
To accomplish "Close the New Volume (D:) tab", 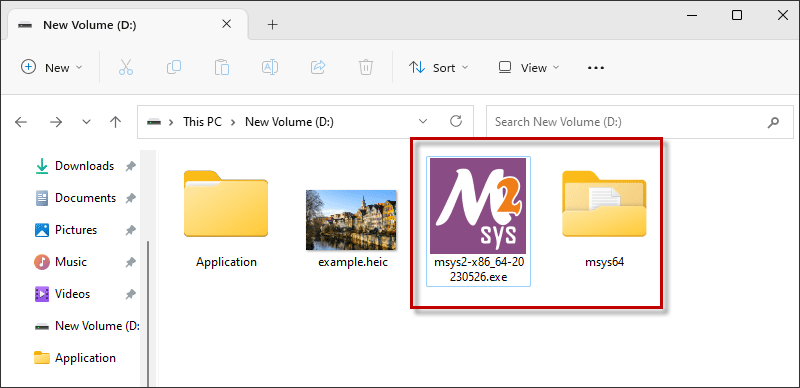I will (x=227, y=24).
